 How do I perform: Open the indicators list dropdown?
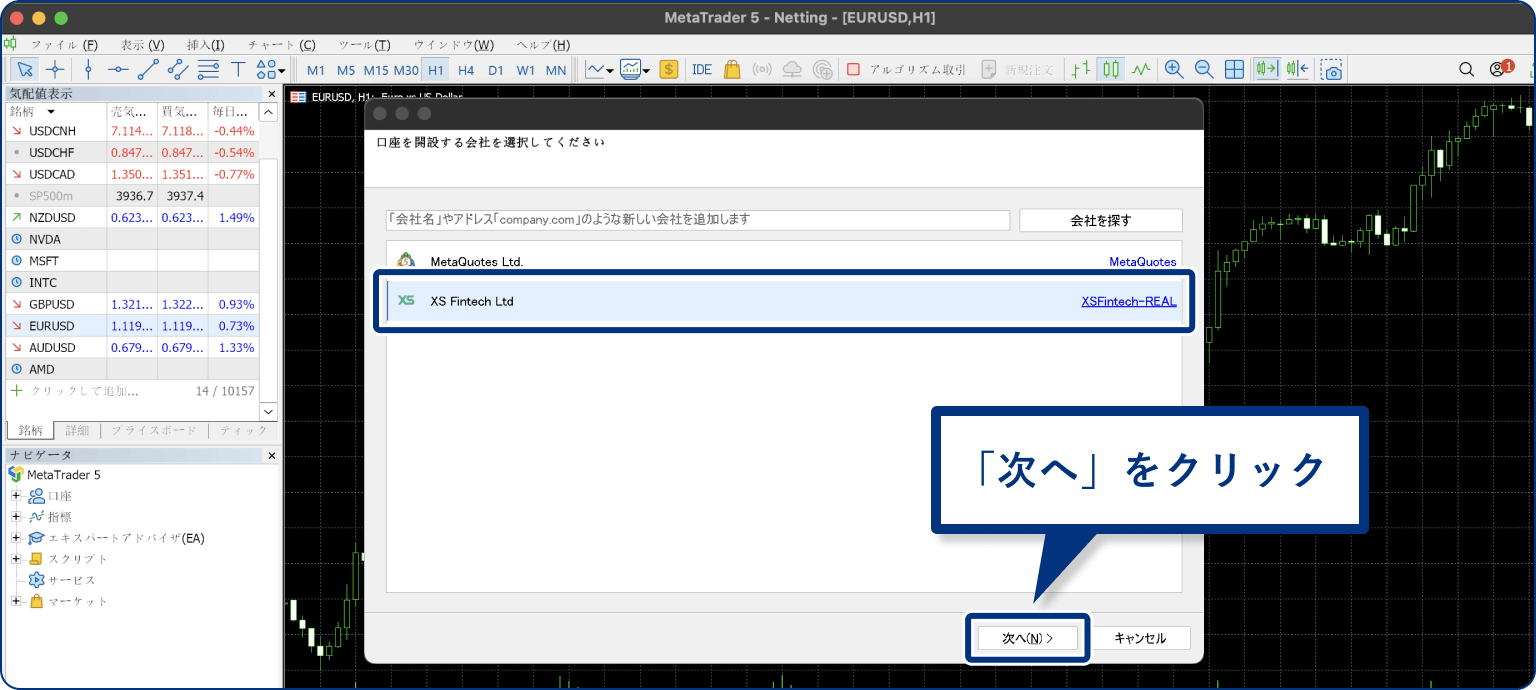pyautogui.click(x=599, y=69)
